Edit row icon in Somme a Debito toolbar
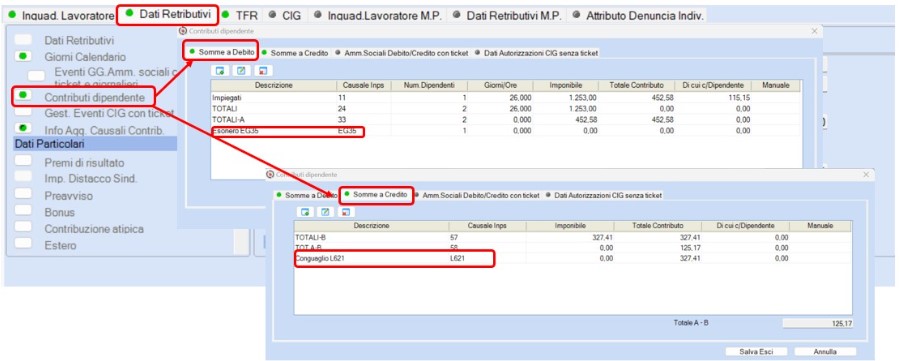 241,71
